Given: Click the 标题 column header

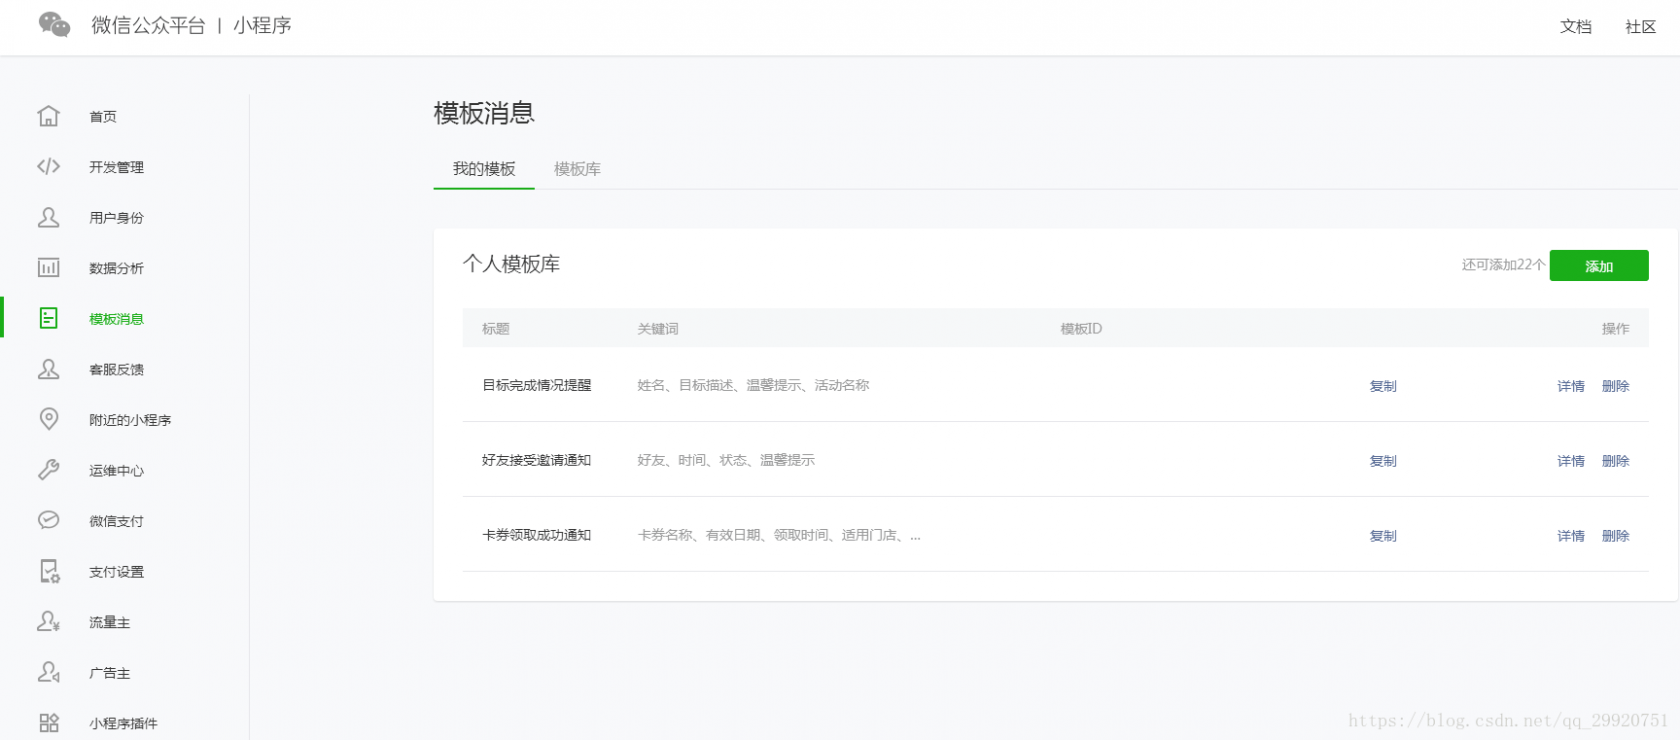Looking at the screenshot, I should click(x=496, y=329).
